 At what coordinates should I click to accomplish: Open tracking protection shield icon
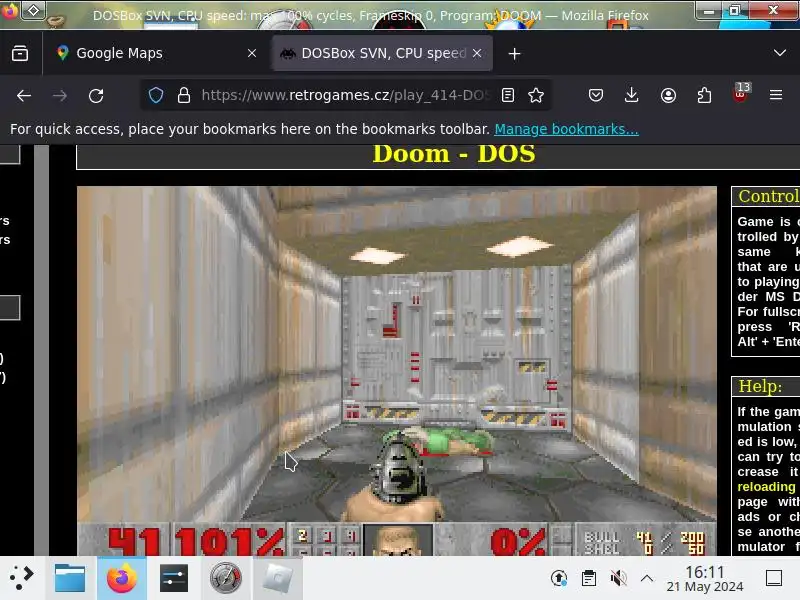(156, 95)
